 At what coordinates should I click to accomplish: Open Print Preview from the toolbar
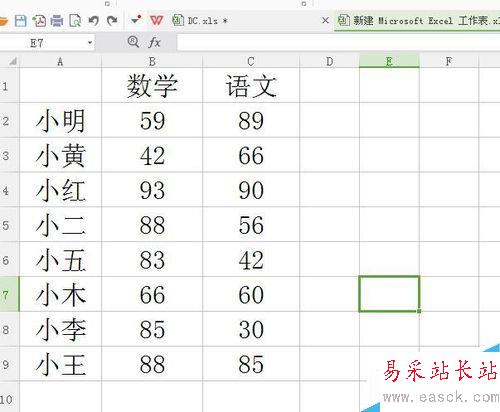pos(75,21)
